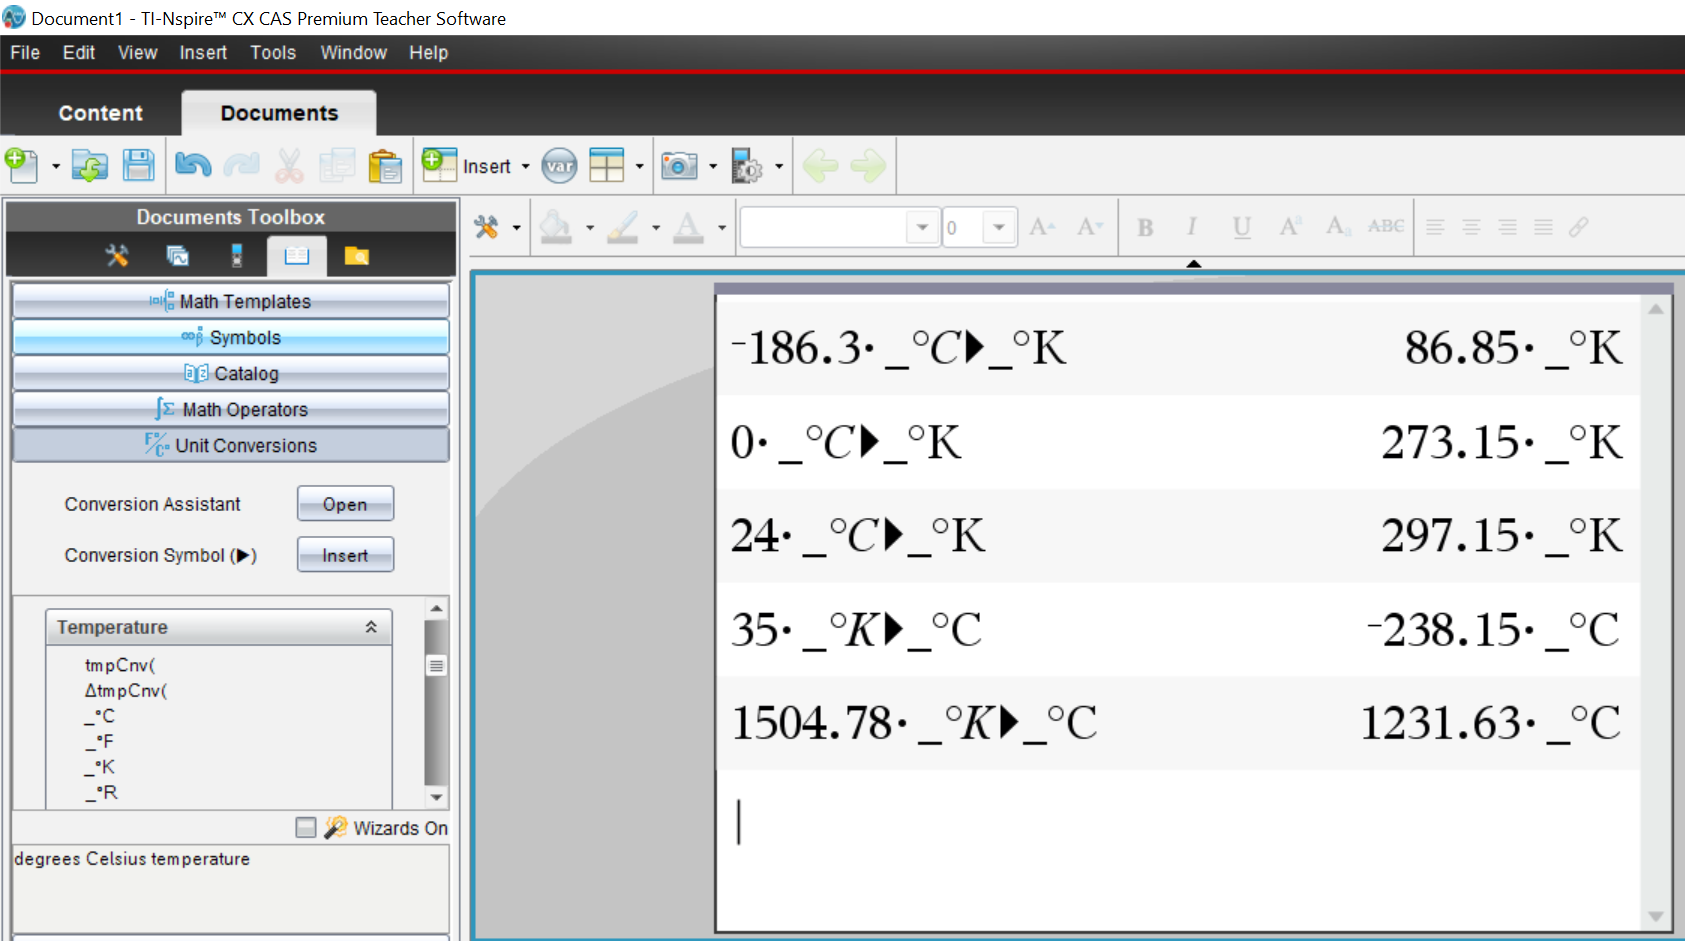Go to the next page green arrow
Screen dimensions: 1685x941
tap(868, 166)
